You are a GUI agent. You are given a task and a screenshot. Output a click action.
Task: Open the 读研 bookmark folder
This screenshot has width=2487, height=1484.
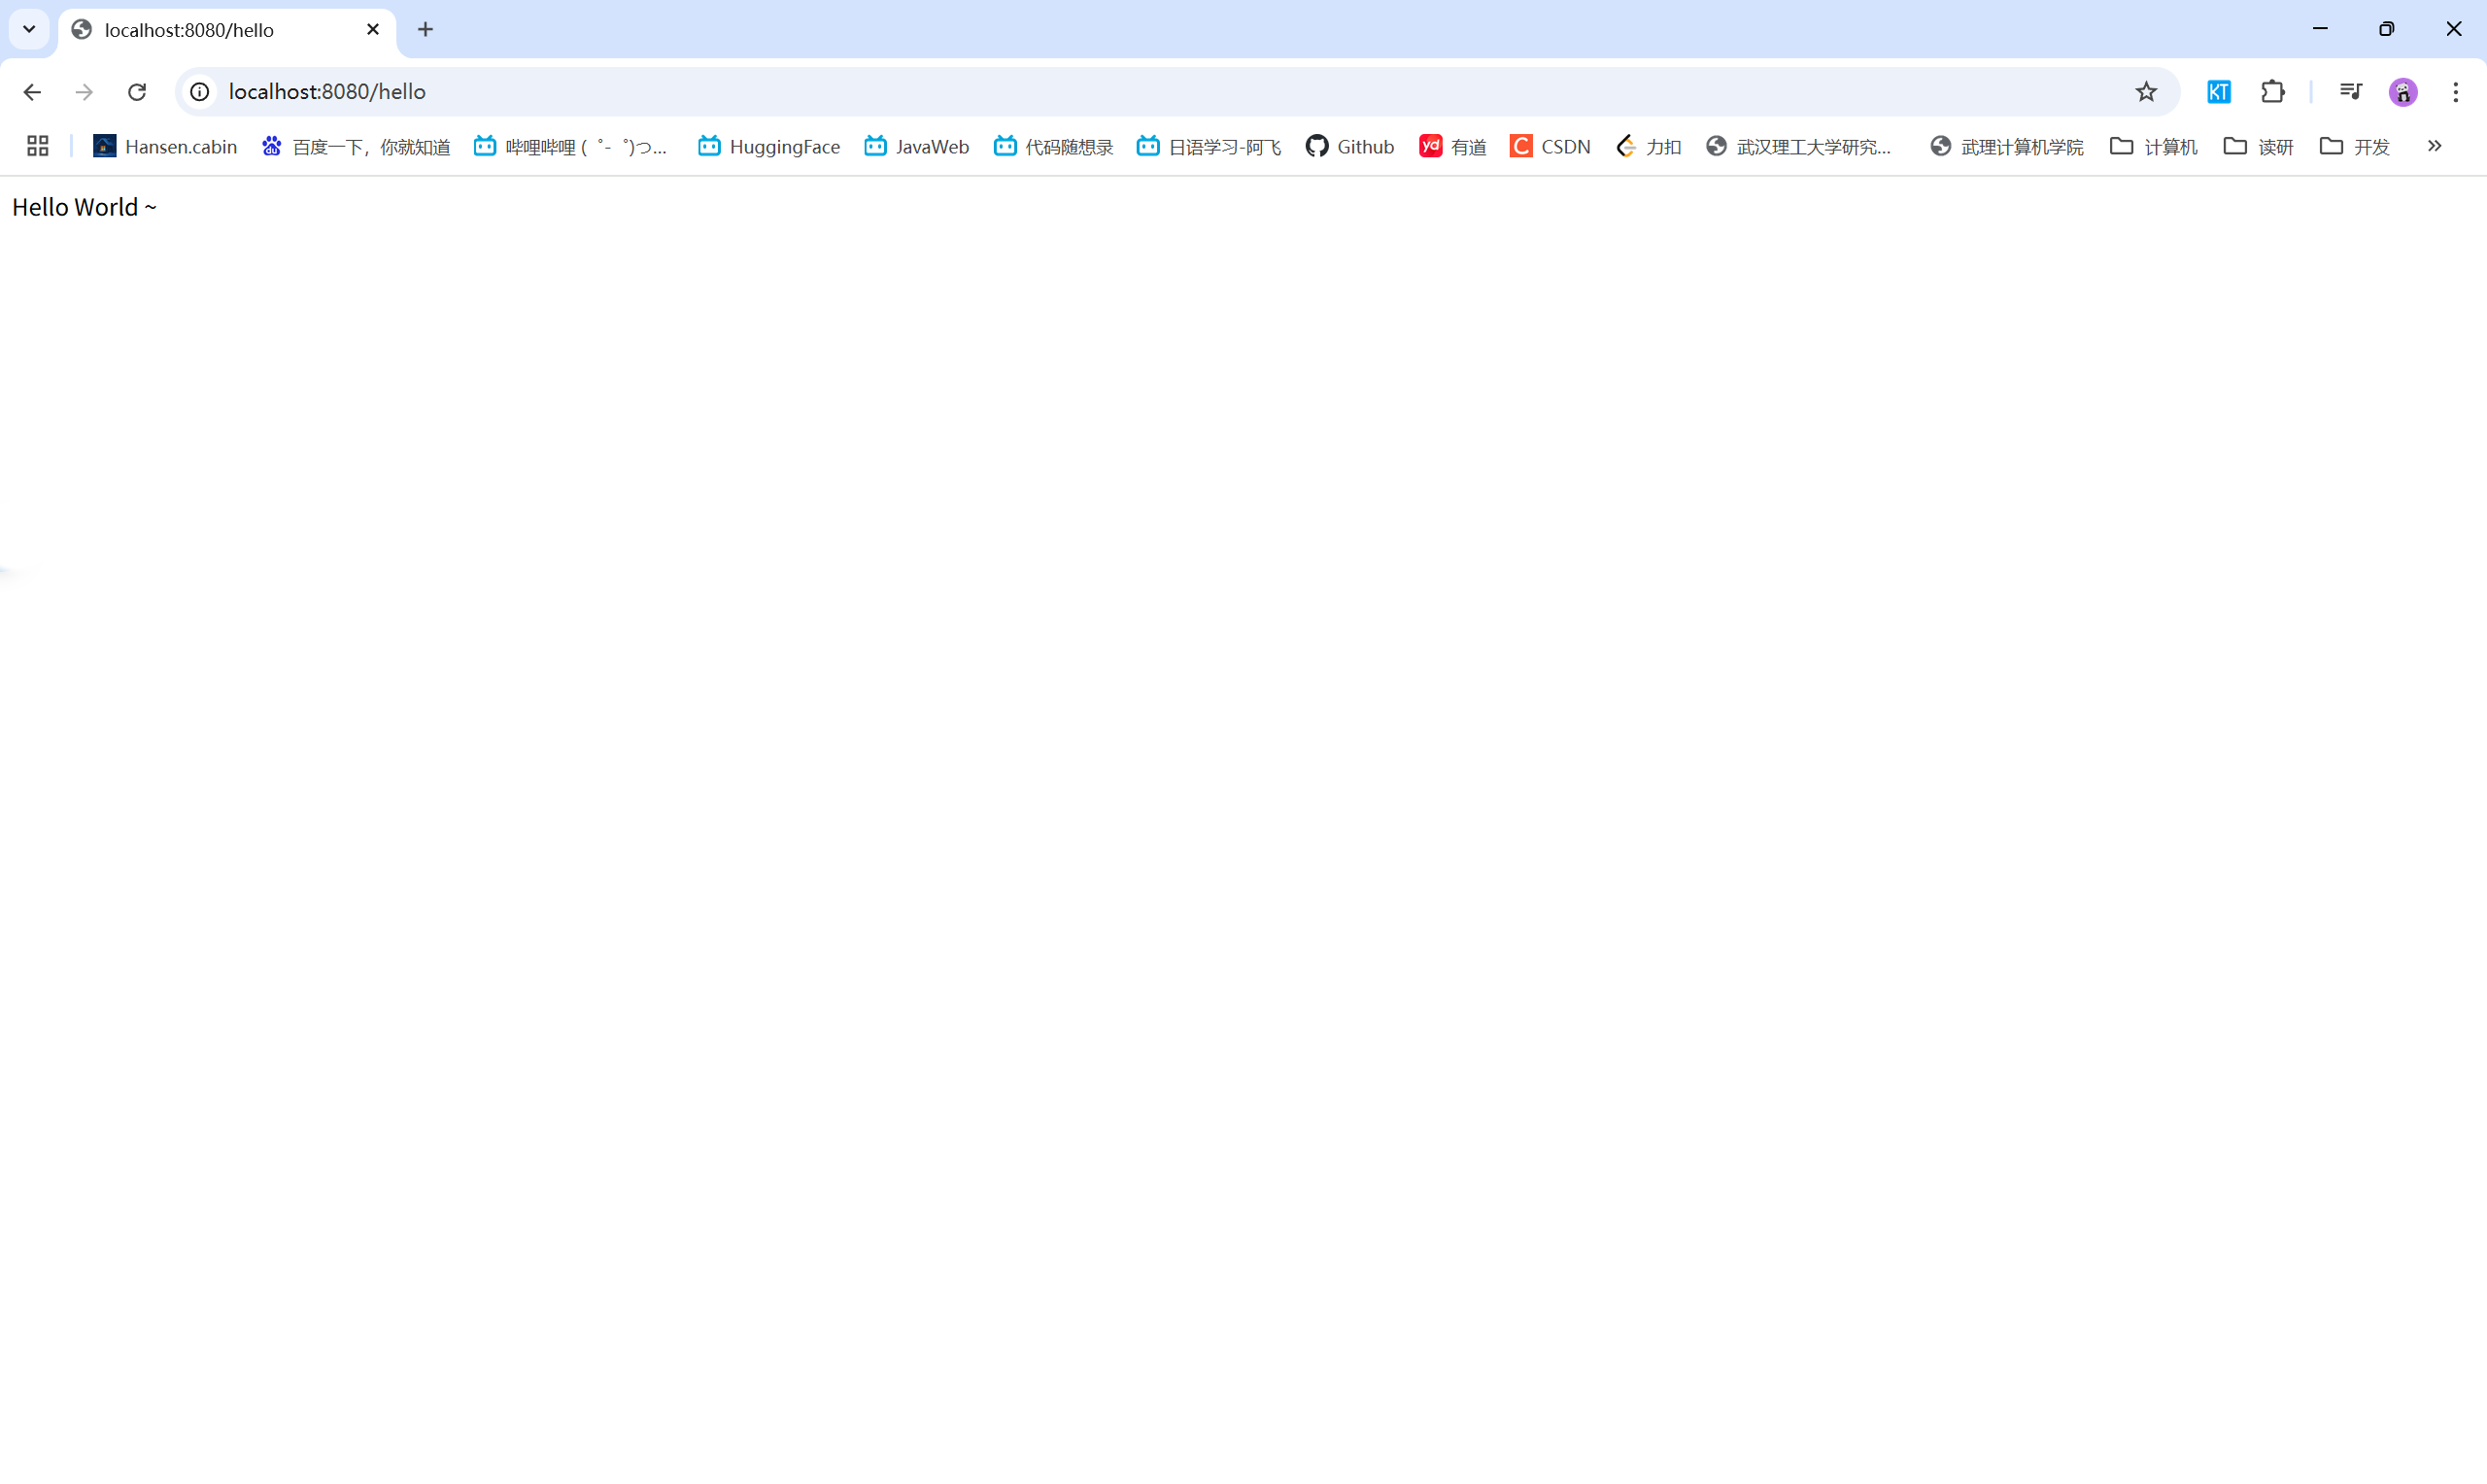pos(2258,146)
